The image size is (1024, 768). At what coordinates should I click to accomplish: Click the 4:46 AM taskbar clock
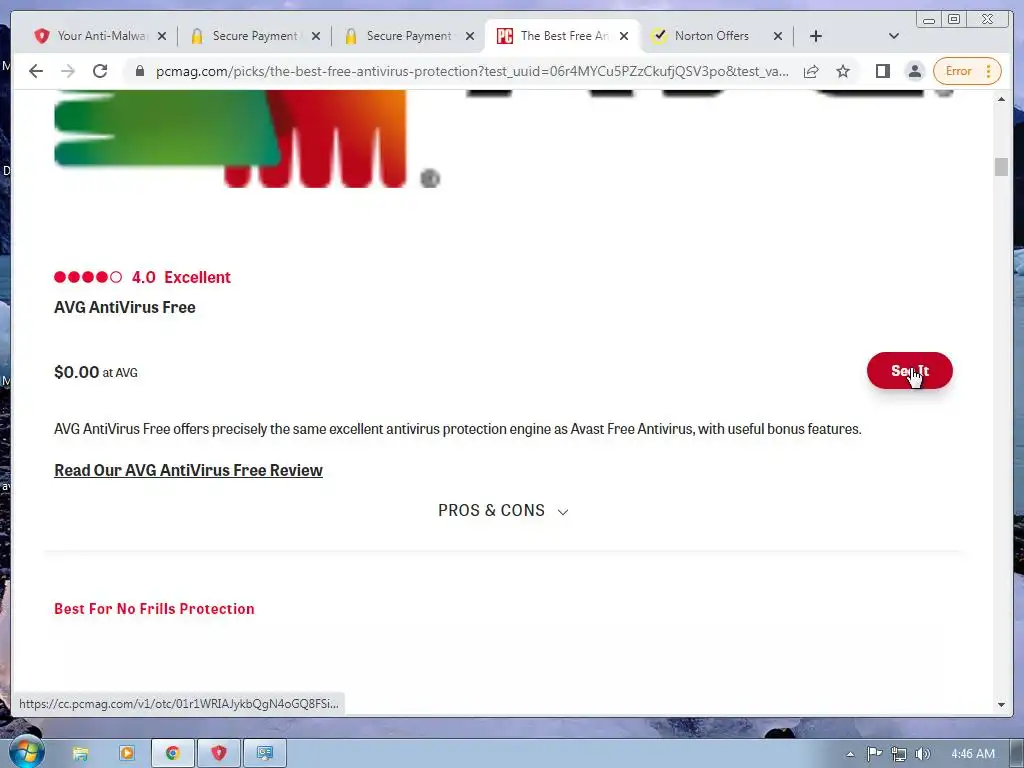coord(972,754)
